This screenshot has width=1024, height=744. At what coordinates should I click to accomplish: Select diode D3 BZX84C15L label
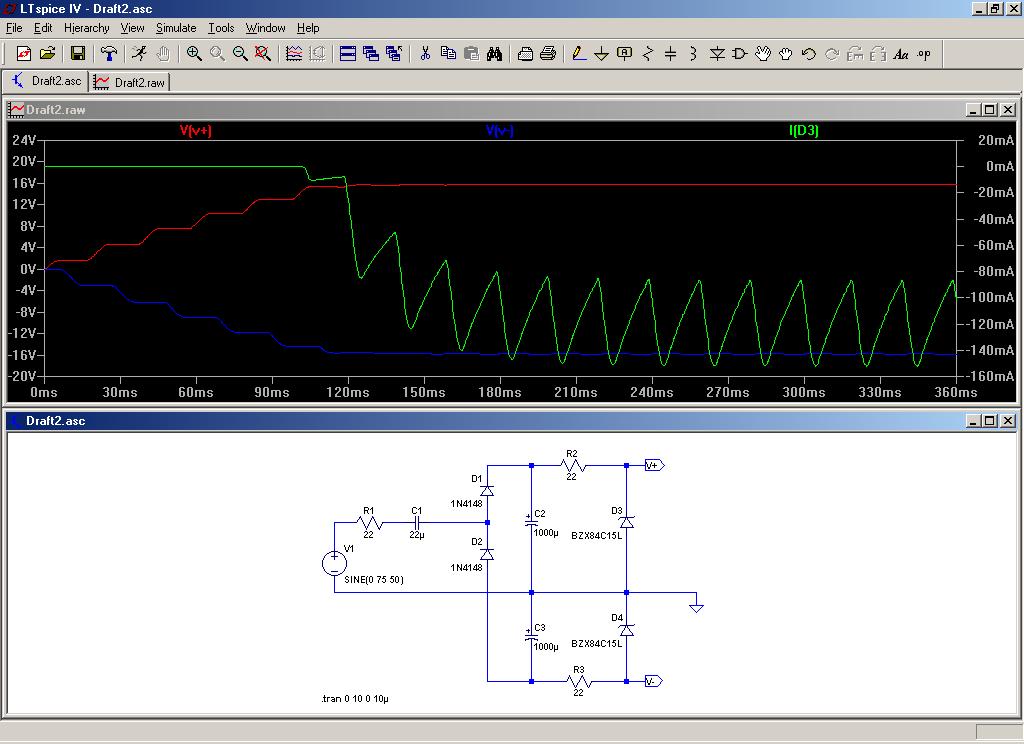point(597,536)
